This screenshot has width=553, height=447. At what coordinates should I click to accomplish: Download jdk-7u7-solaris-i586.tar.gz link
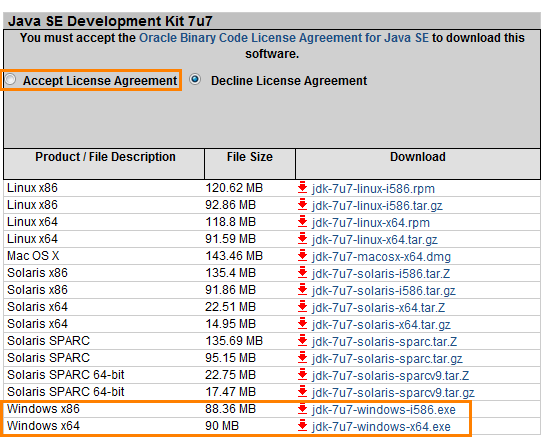(x=384, y=290)
